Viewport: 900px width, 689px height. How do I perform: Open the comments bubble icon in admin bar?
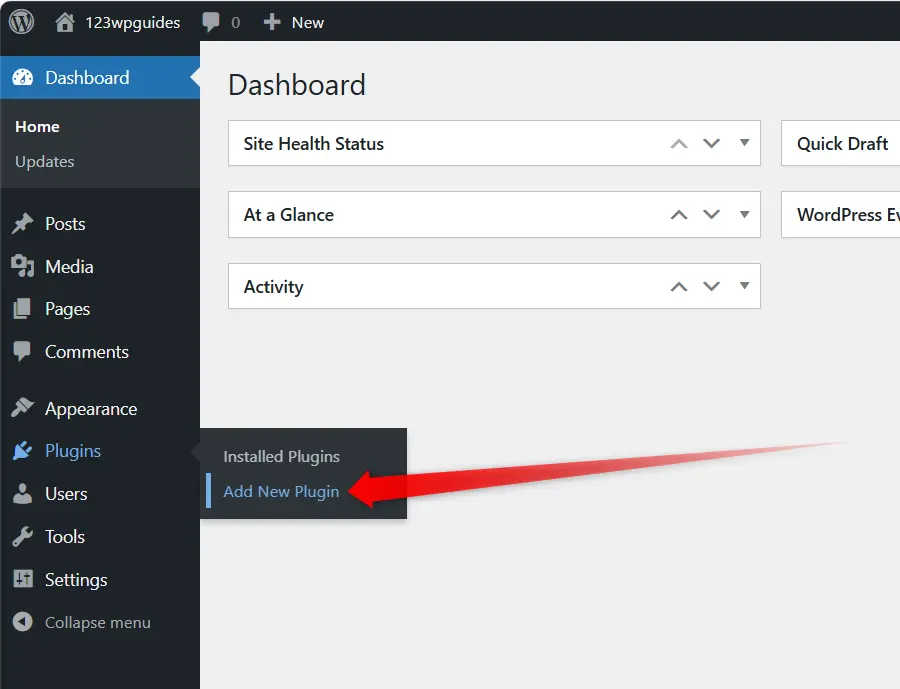(211, 22)
